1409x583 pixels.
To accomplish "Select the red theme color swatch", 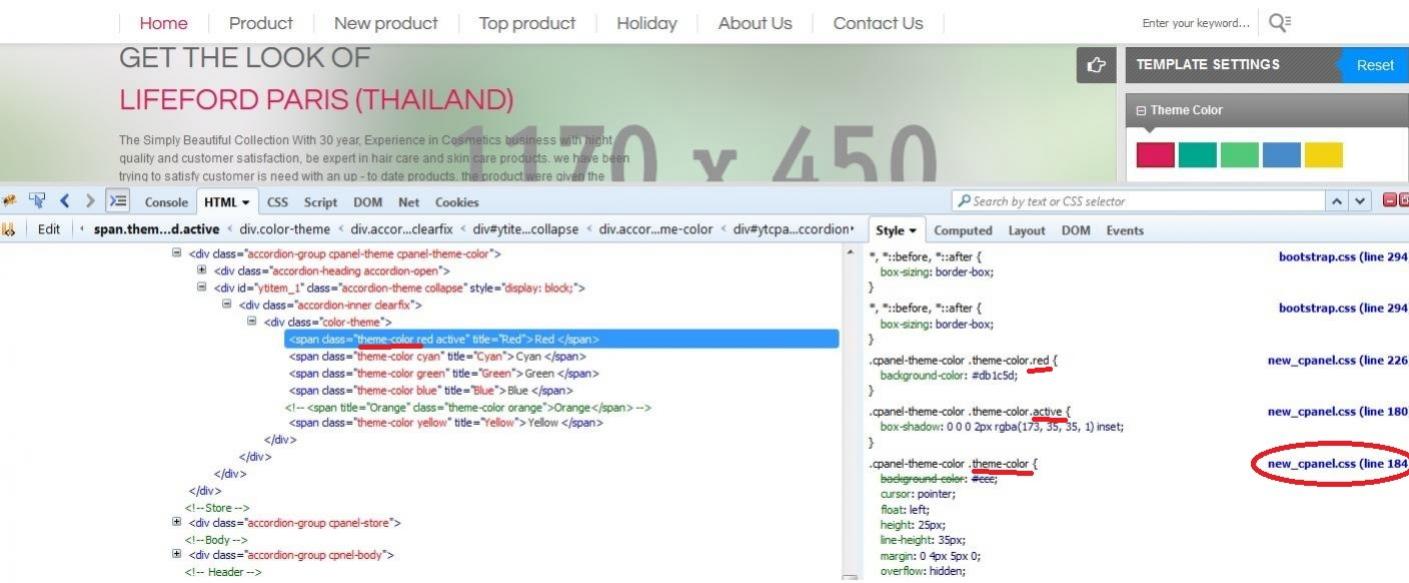I will pyautogui.click(x=1155, y=155).
